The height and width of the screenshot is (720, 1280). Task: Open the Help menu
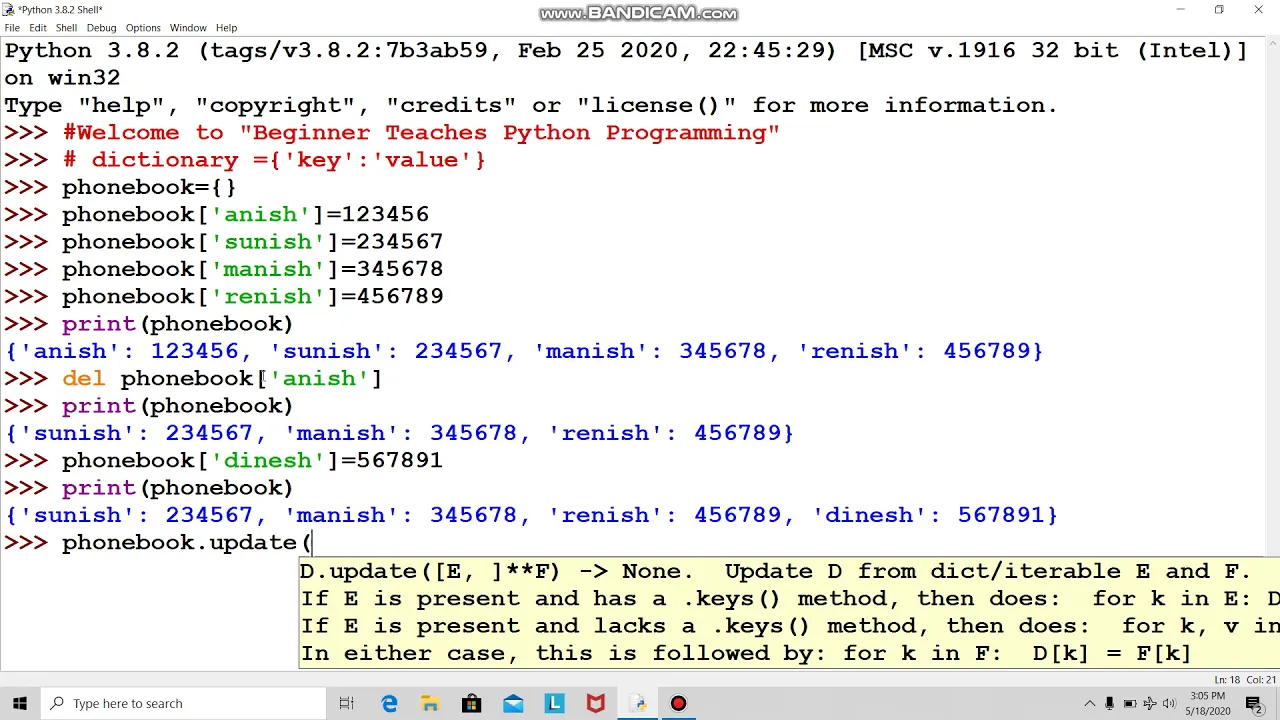[226, 28]
